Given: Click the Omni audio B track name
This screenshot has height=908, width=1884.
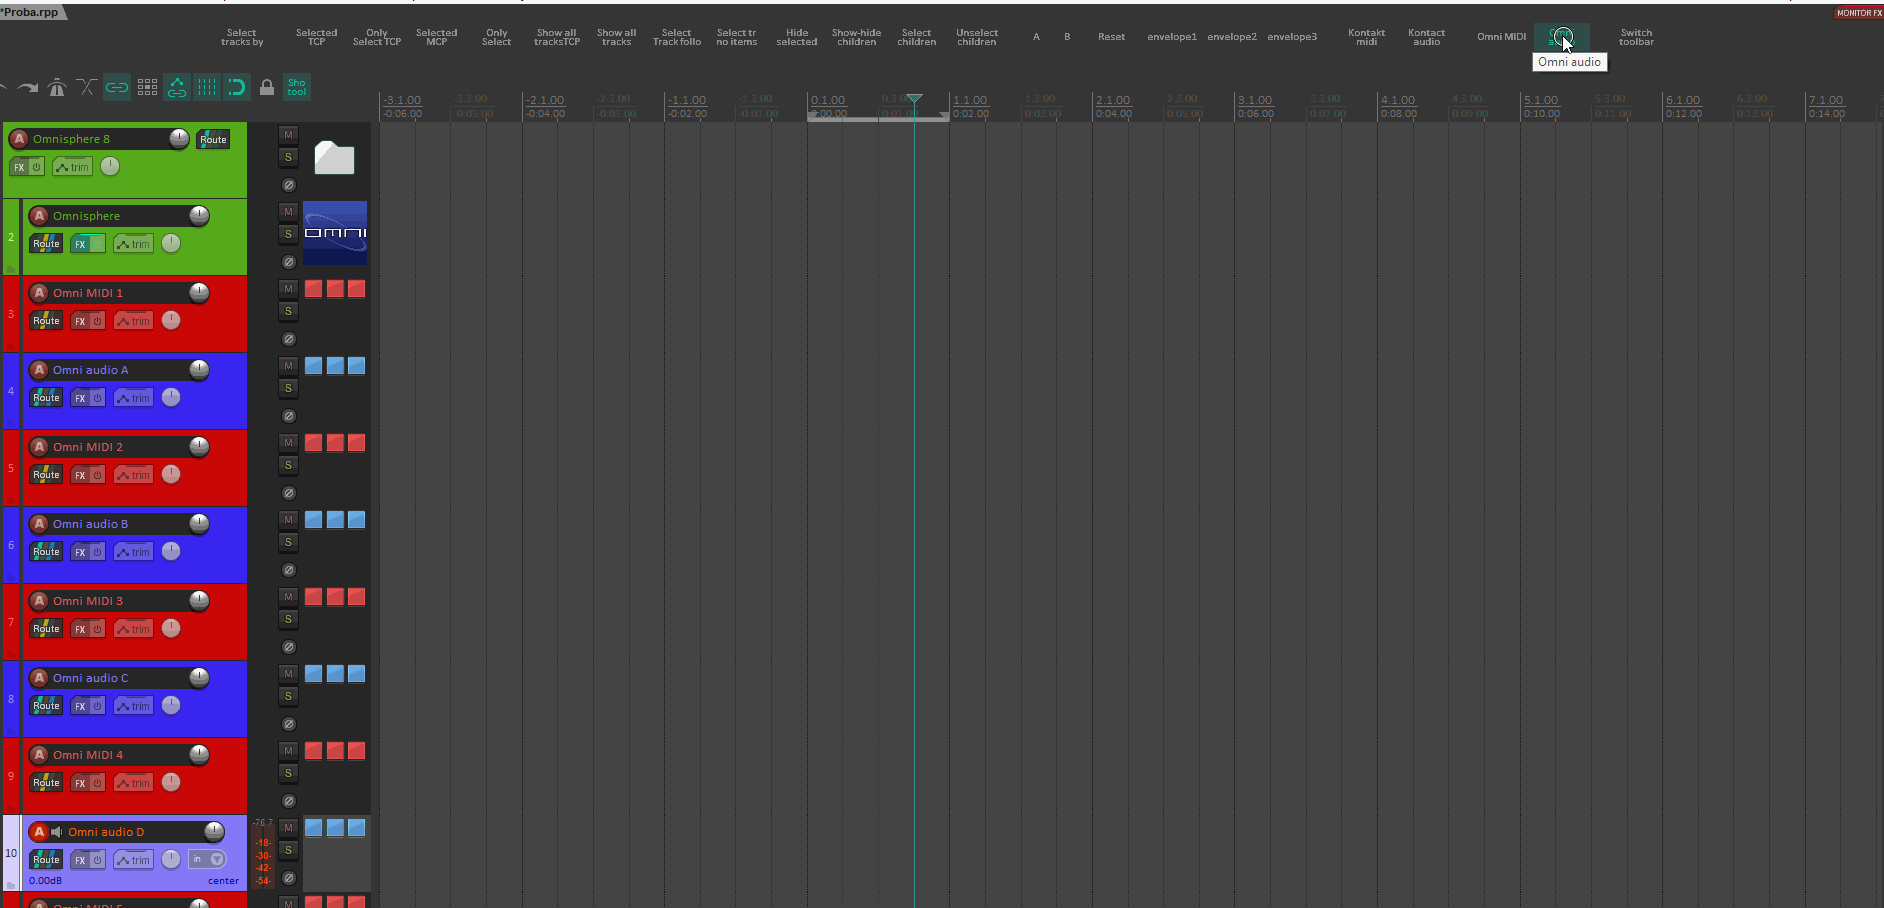Looking at the screenshot, I should [91, 524].
